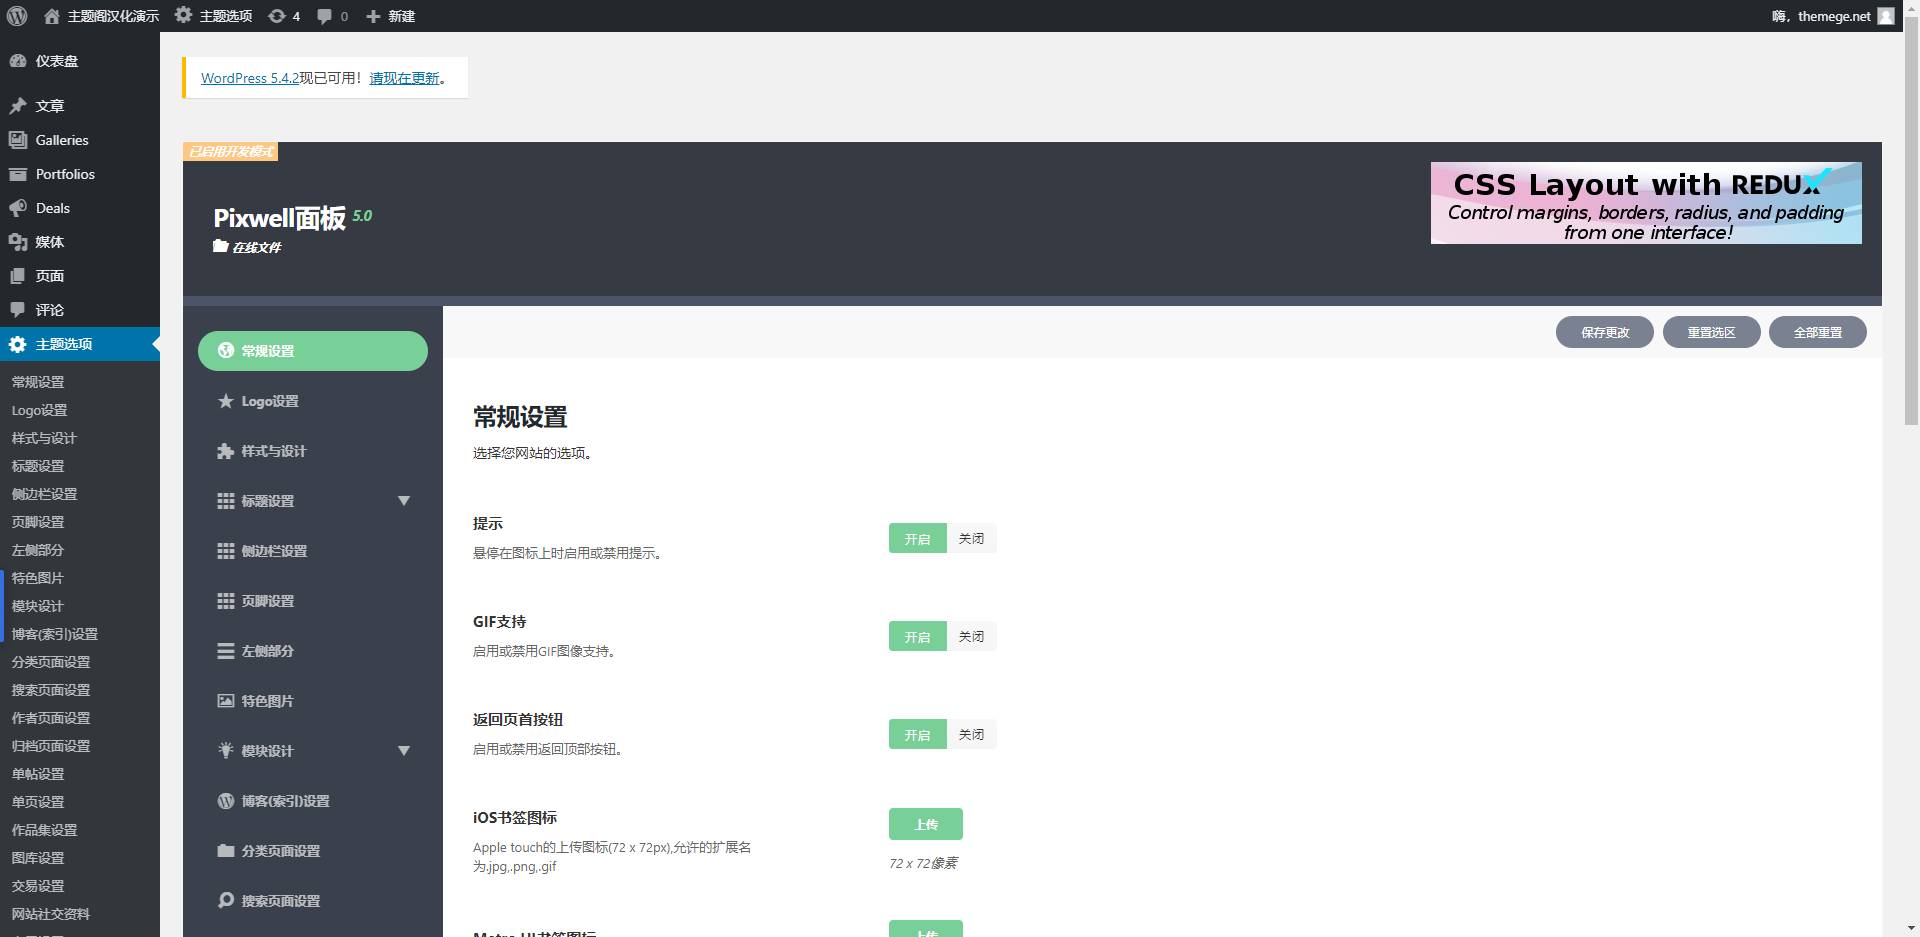This screenshot has height=937, width=1920.
Task: Turn 提示 off with 关闭
Action: [x=971, y=539]
